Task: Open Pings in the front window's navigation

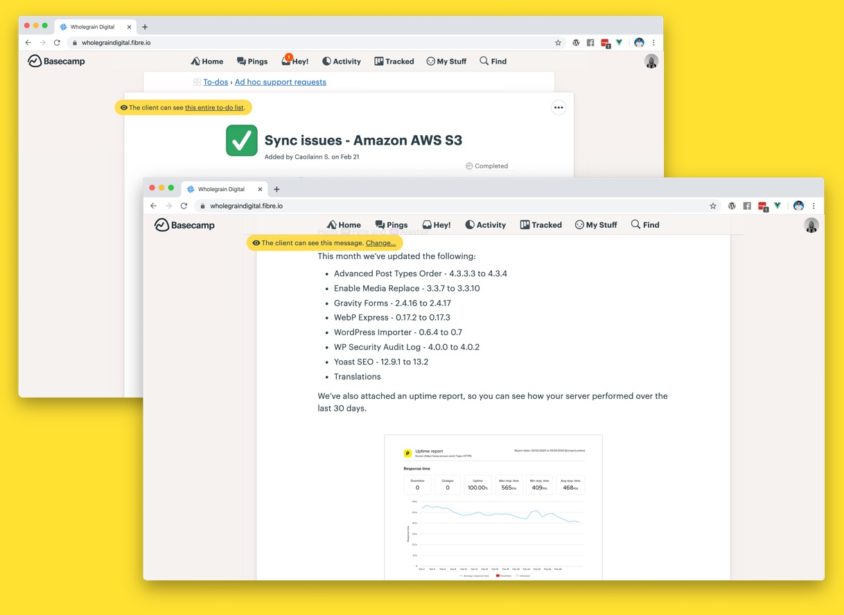Action: click(x=391, y=225)
